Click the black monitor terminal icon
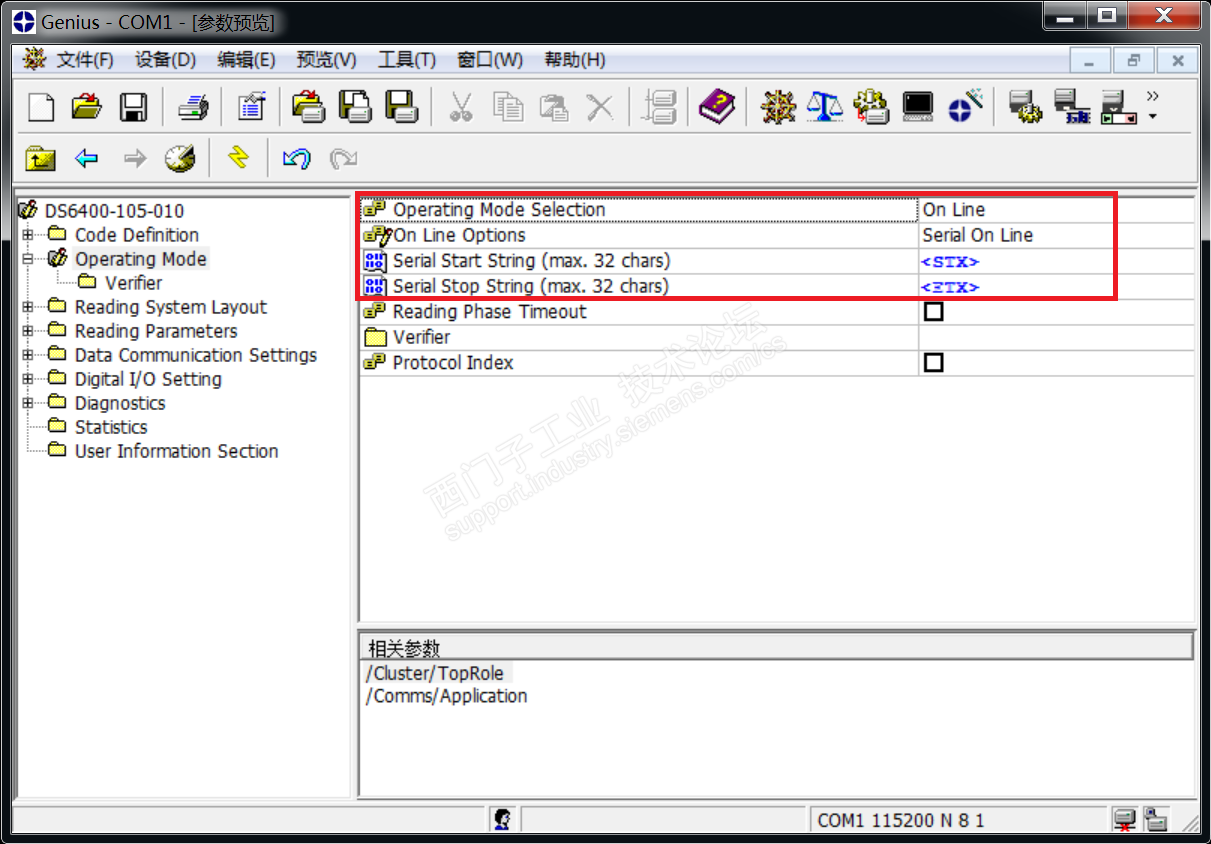Screen dimensions: 1211x844 pyautogui.click(x=917, y=106)
